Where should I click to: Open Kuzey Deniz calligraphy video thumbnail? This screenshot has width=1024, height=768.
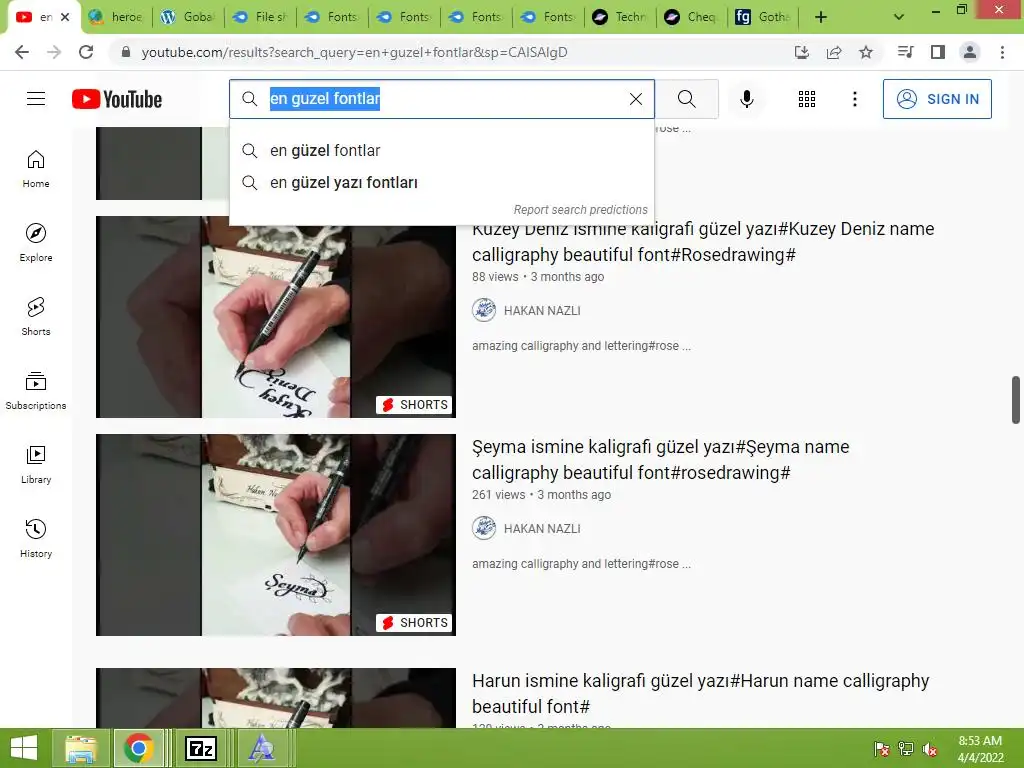[x=276, y=317]
